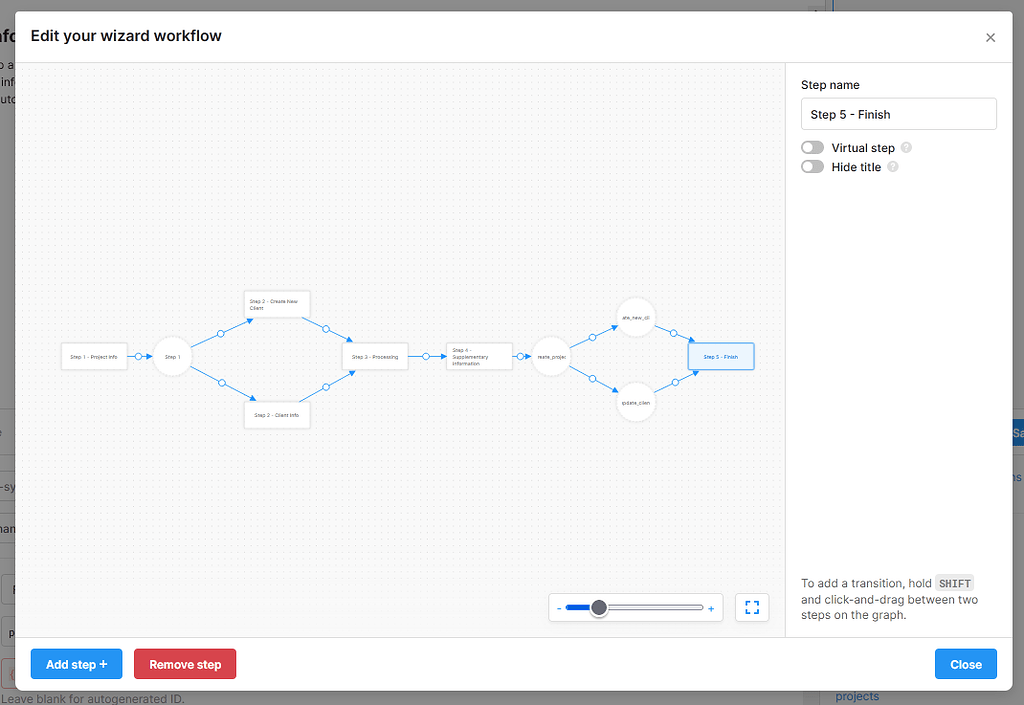Click the zoom slider handle
This screenshot has height=705, width=1024.
pos(599,607)
